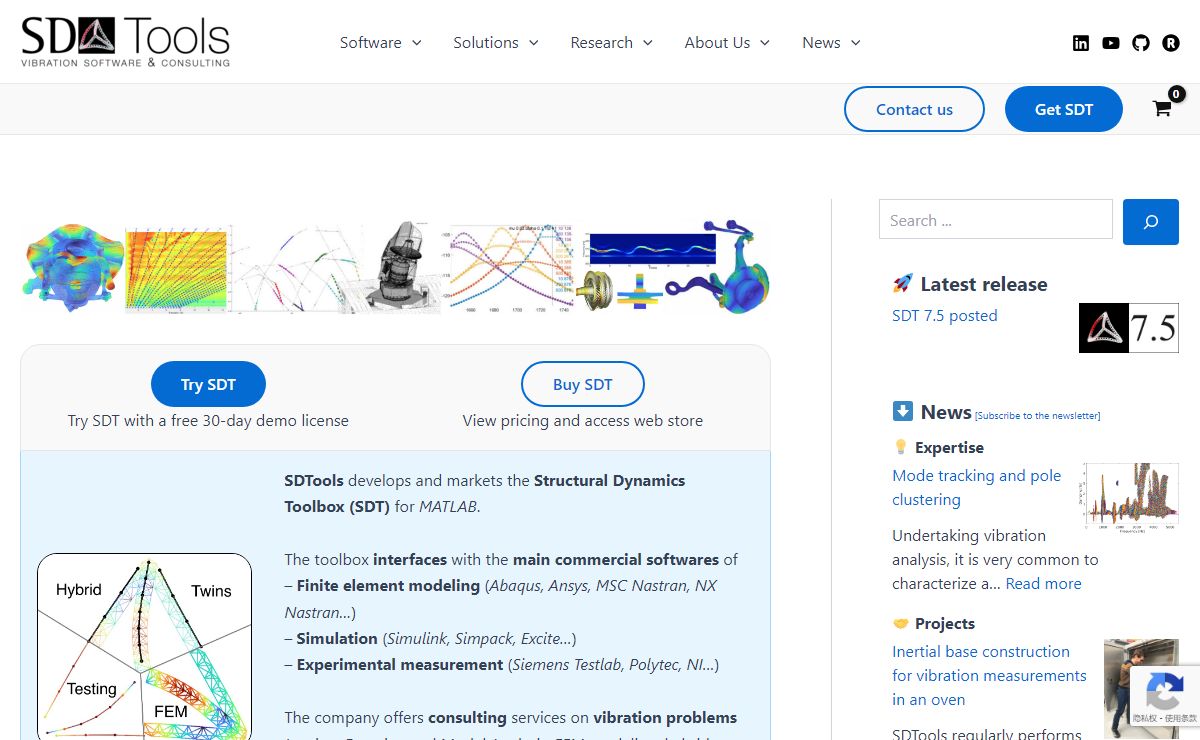The width and height of the screenshot is (1200, 740).
Task: Click the 'Expertise' label under News
Action: coord(949,448)
